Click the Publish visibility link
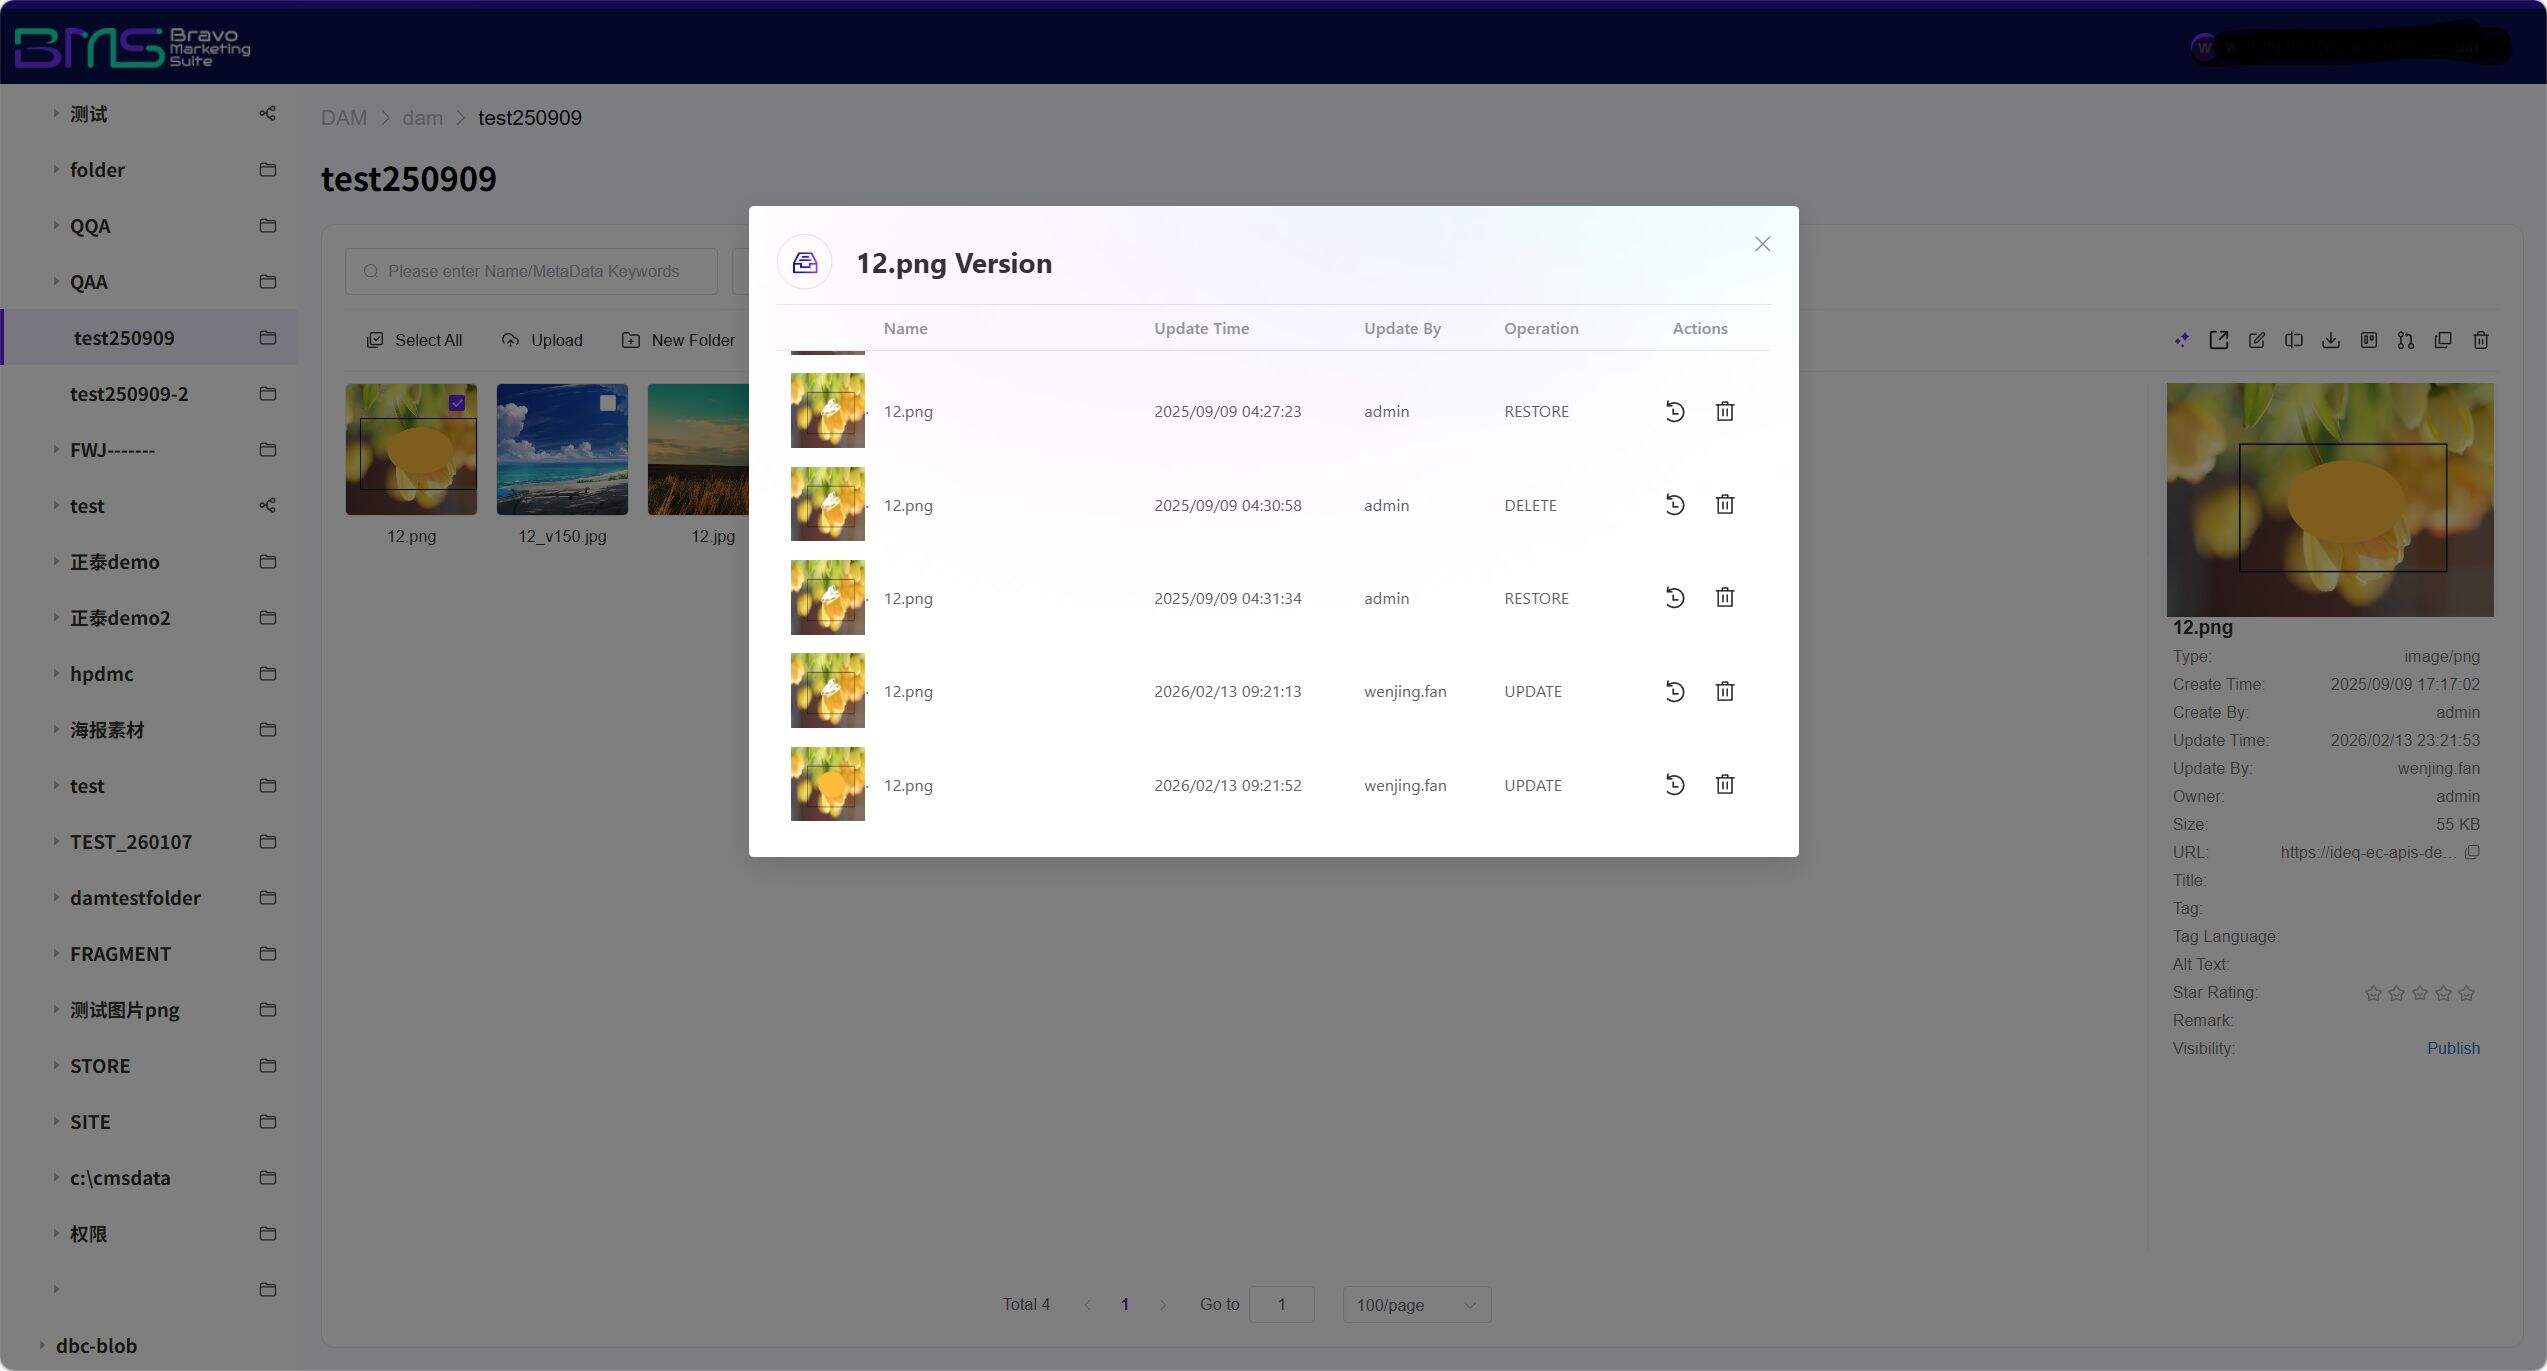Screen dimensions: 2547x1371 pyautogui.click(x=2453, y=1048)
